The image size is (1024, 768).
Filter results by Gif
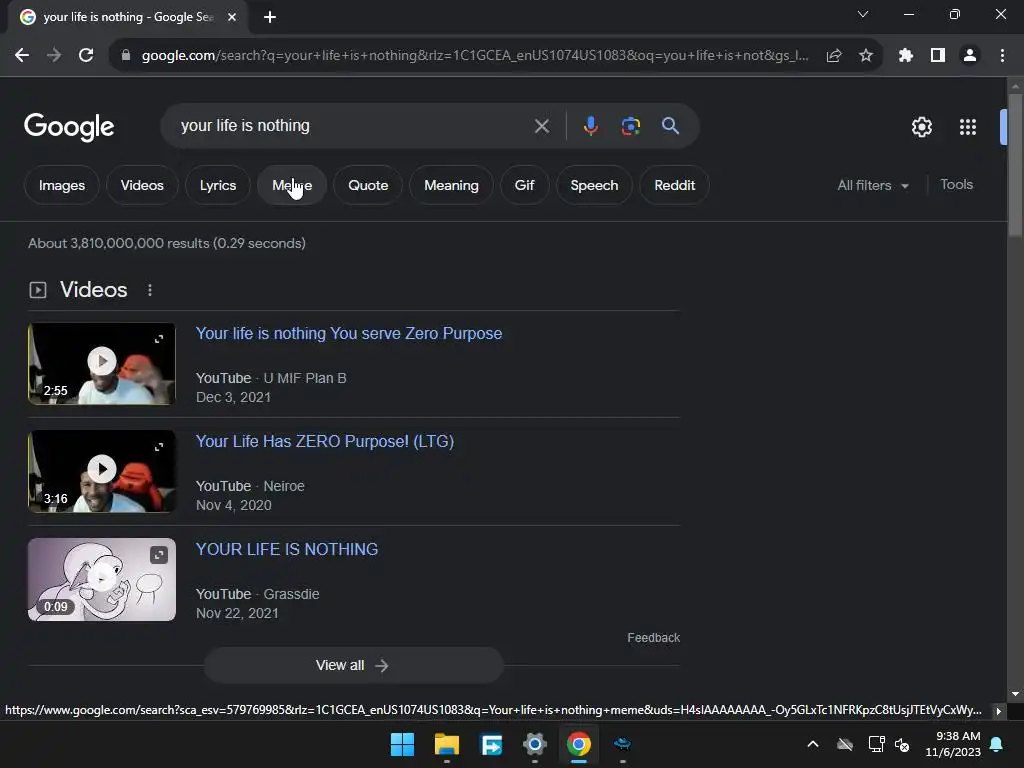click(x=524, y=185)
